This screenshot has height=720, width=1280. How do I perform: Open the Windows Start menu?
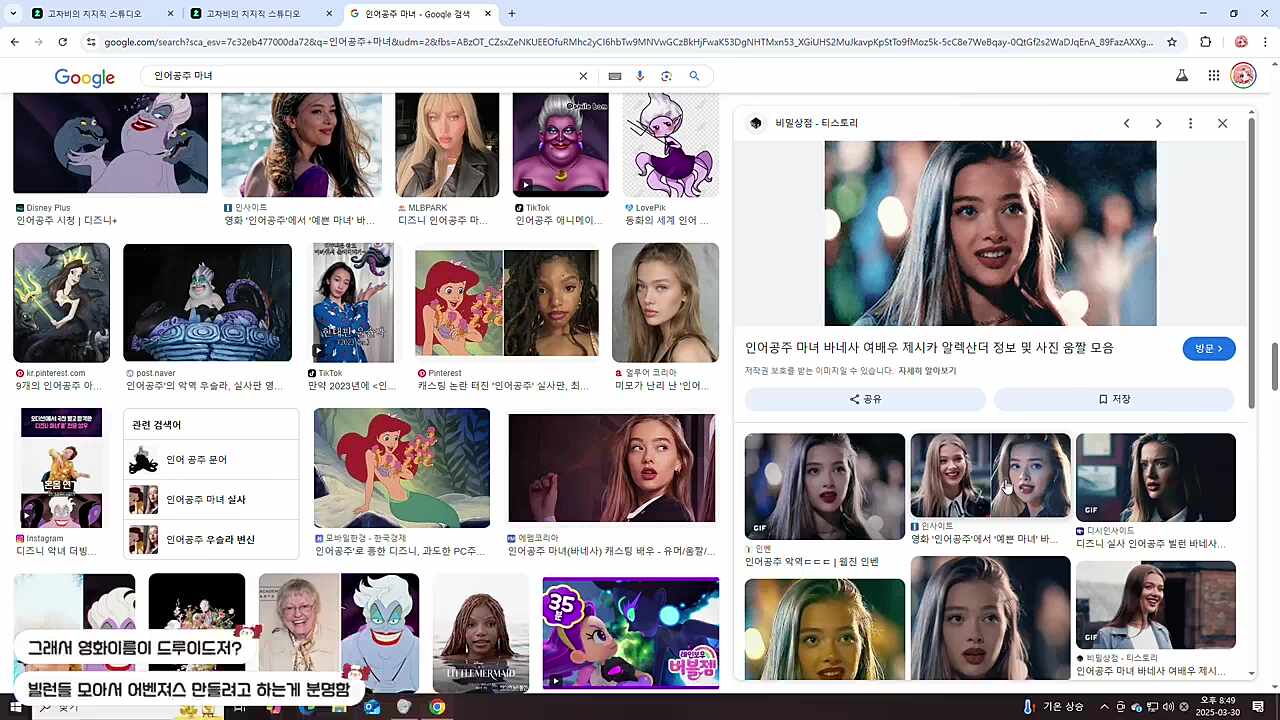[x=14, y=707]
